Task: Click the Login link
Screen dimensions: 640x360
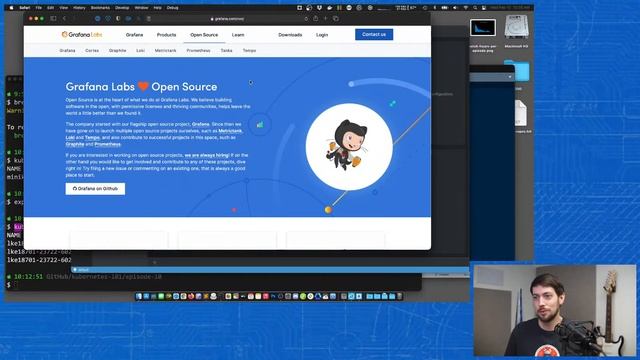Action: [x=322, y=35]
